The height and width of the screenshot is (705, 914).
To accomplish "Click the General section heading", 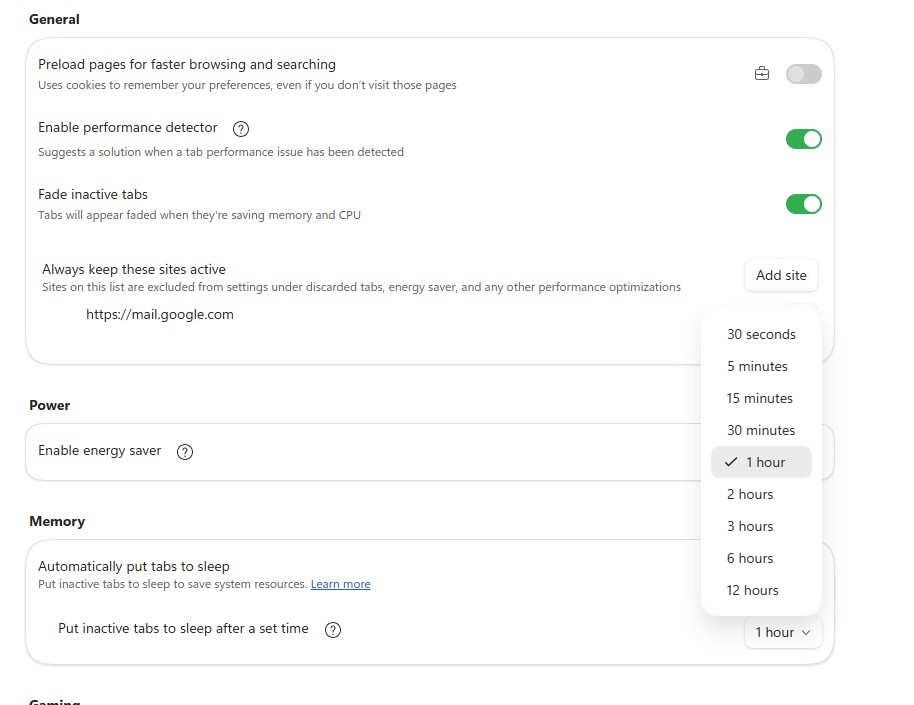I will pos(54,19).
